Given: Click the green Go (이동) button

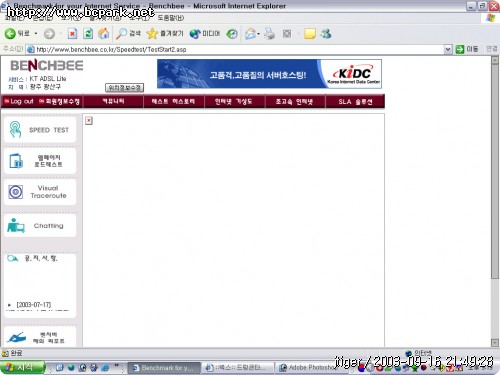Looking at the screenshot, I should [x=467, y=49].
